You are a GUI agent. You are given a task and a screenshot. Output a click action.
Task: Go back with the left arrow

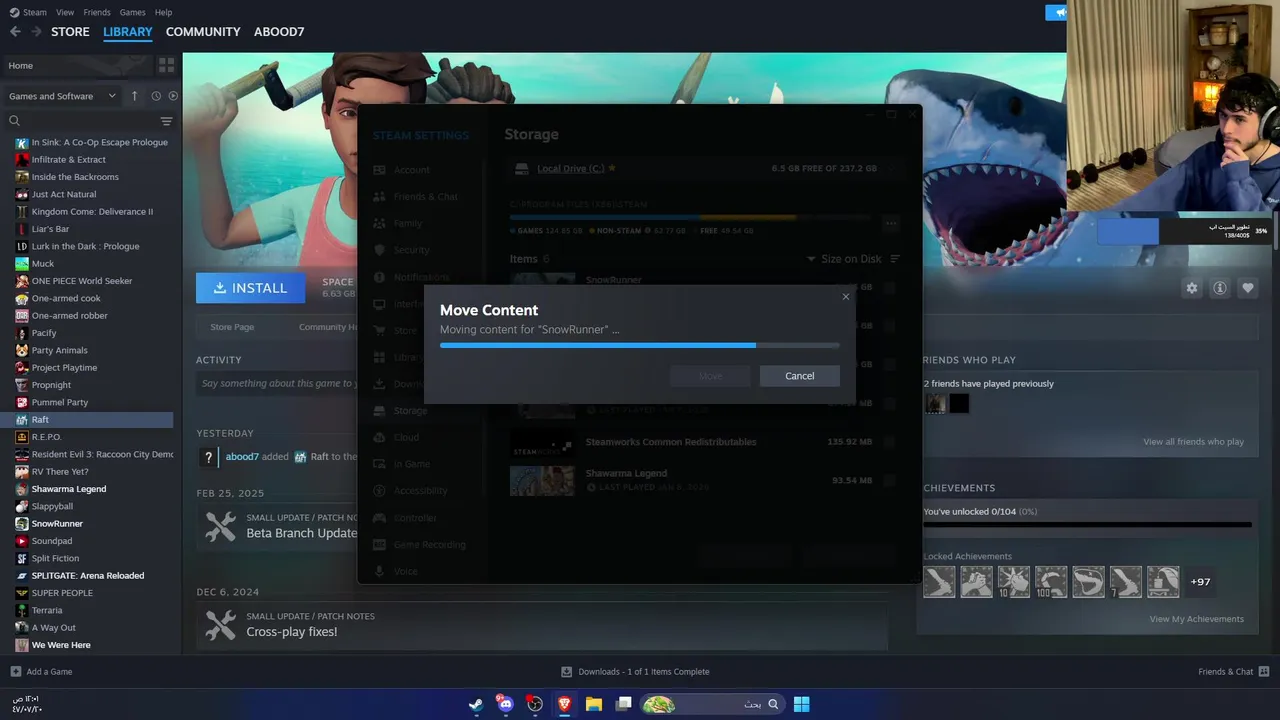point(15,32)
